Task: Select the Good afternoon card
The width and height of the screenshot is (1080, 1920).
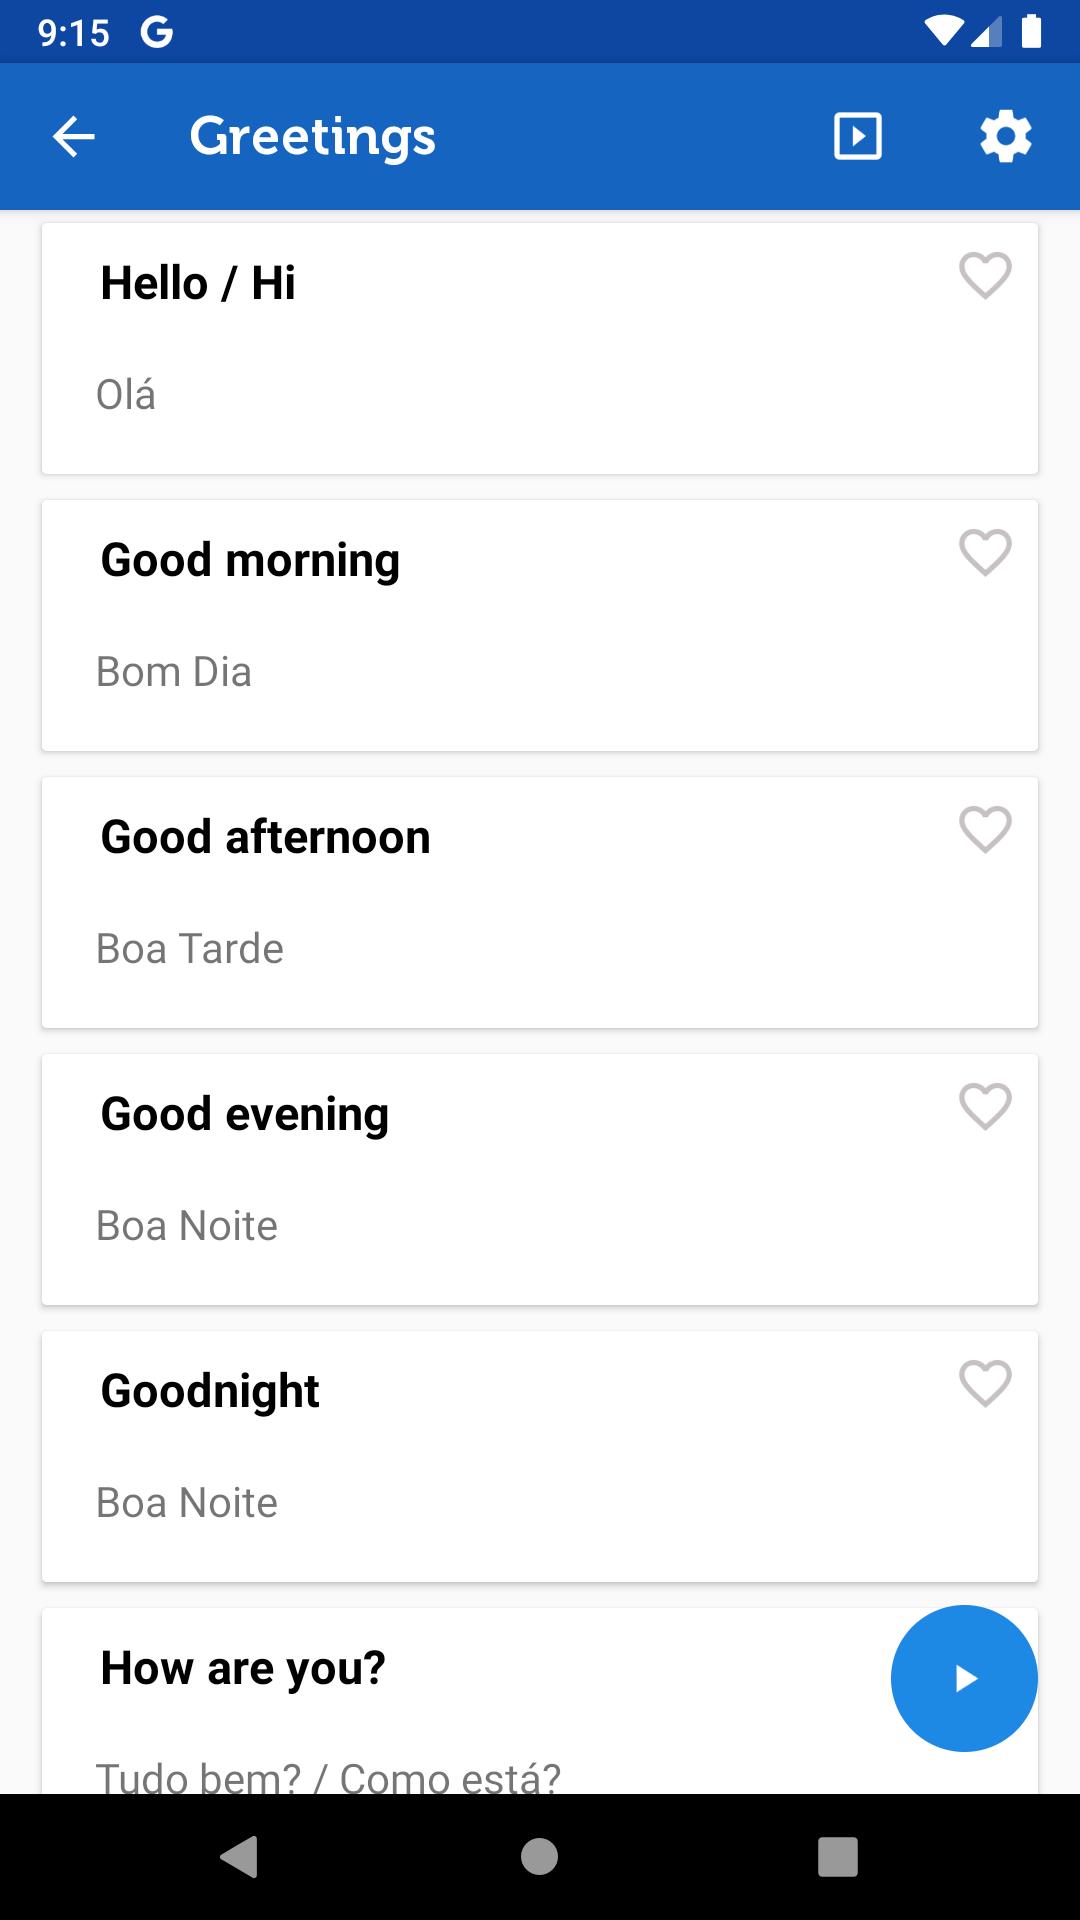Action: pyautogui.click(x=540, y=902)
